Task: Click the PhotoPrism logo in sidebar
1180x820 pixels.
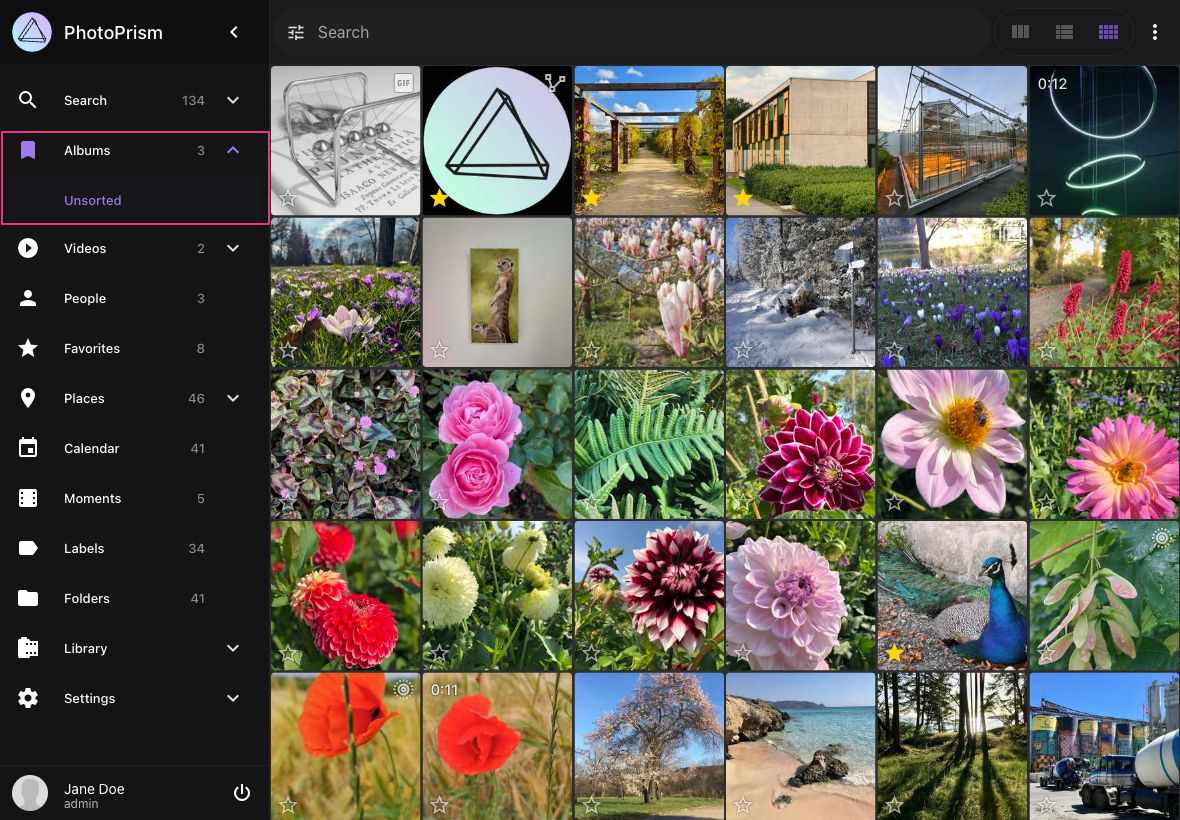Action: pyautogui.click(x=32, y=32)
